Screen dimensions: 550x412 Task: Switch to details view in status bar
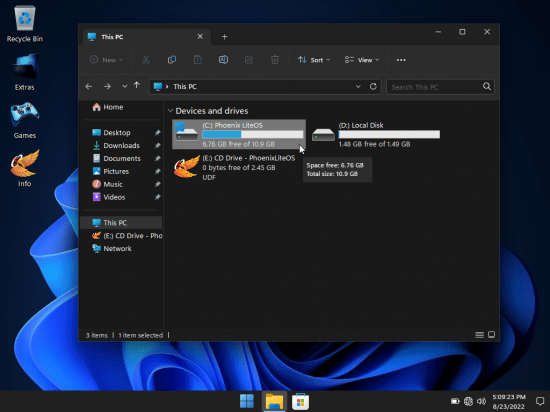(x=479, y=335)
